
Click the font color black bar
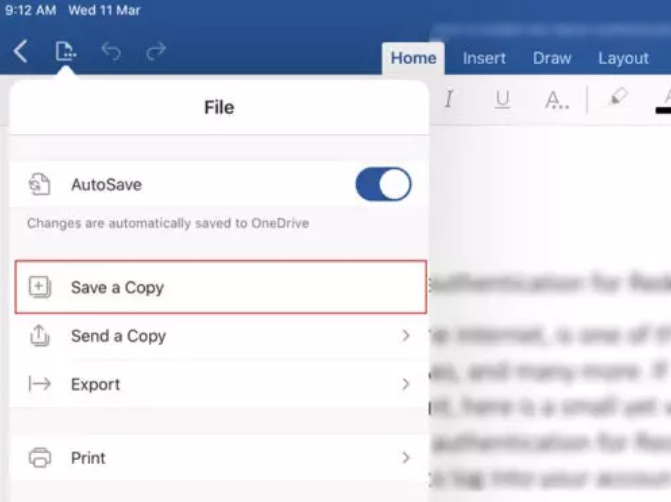(x=663, y=111)
